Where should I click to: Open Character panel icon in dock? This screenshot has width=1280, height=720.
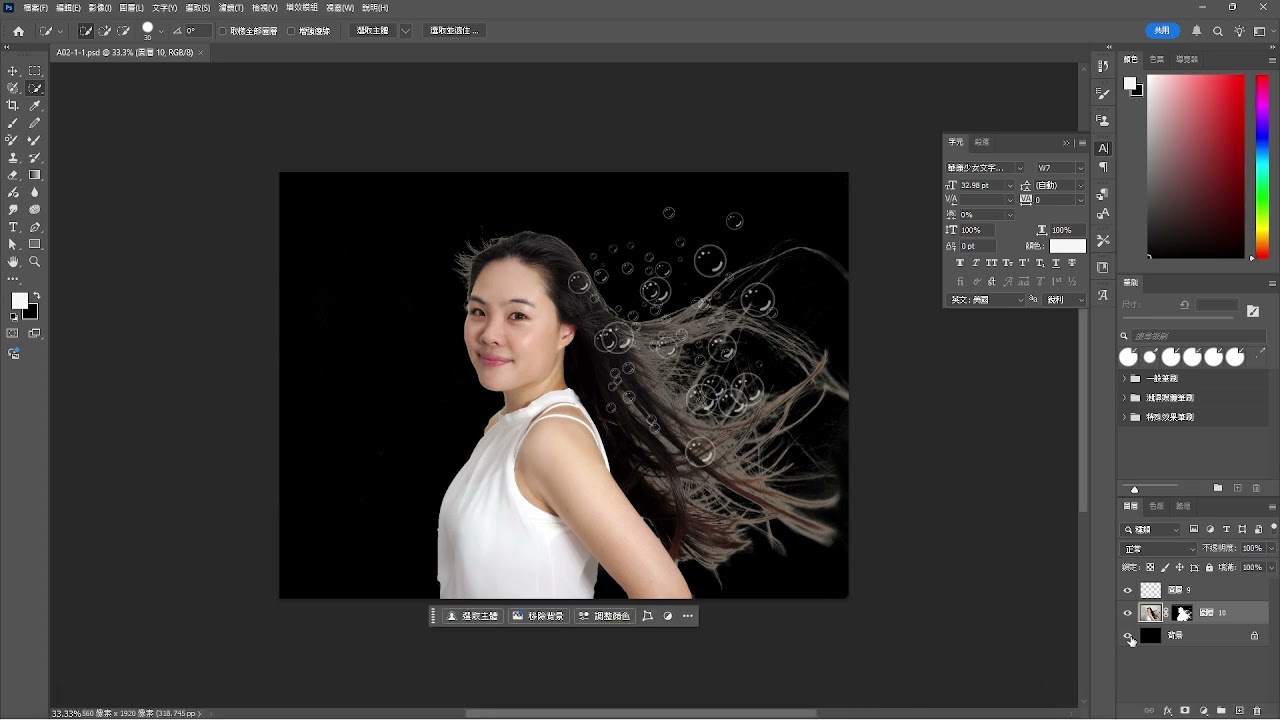click(x=1103, y=148)
